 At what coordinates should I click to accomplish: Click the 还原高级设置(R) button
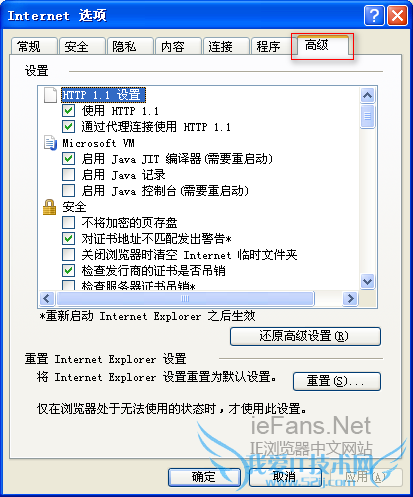[305, 336]
